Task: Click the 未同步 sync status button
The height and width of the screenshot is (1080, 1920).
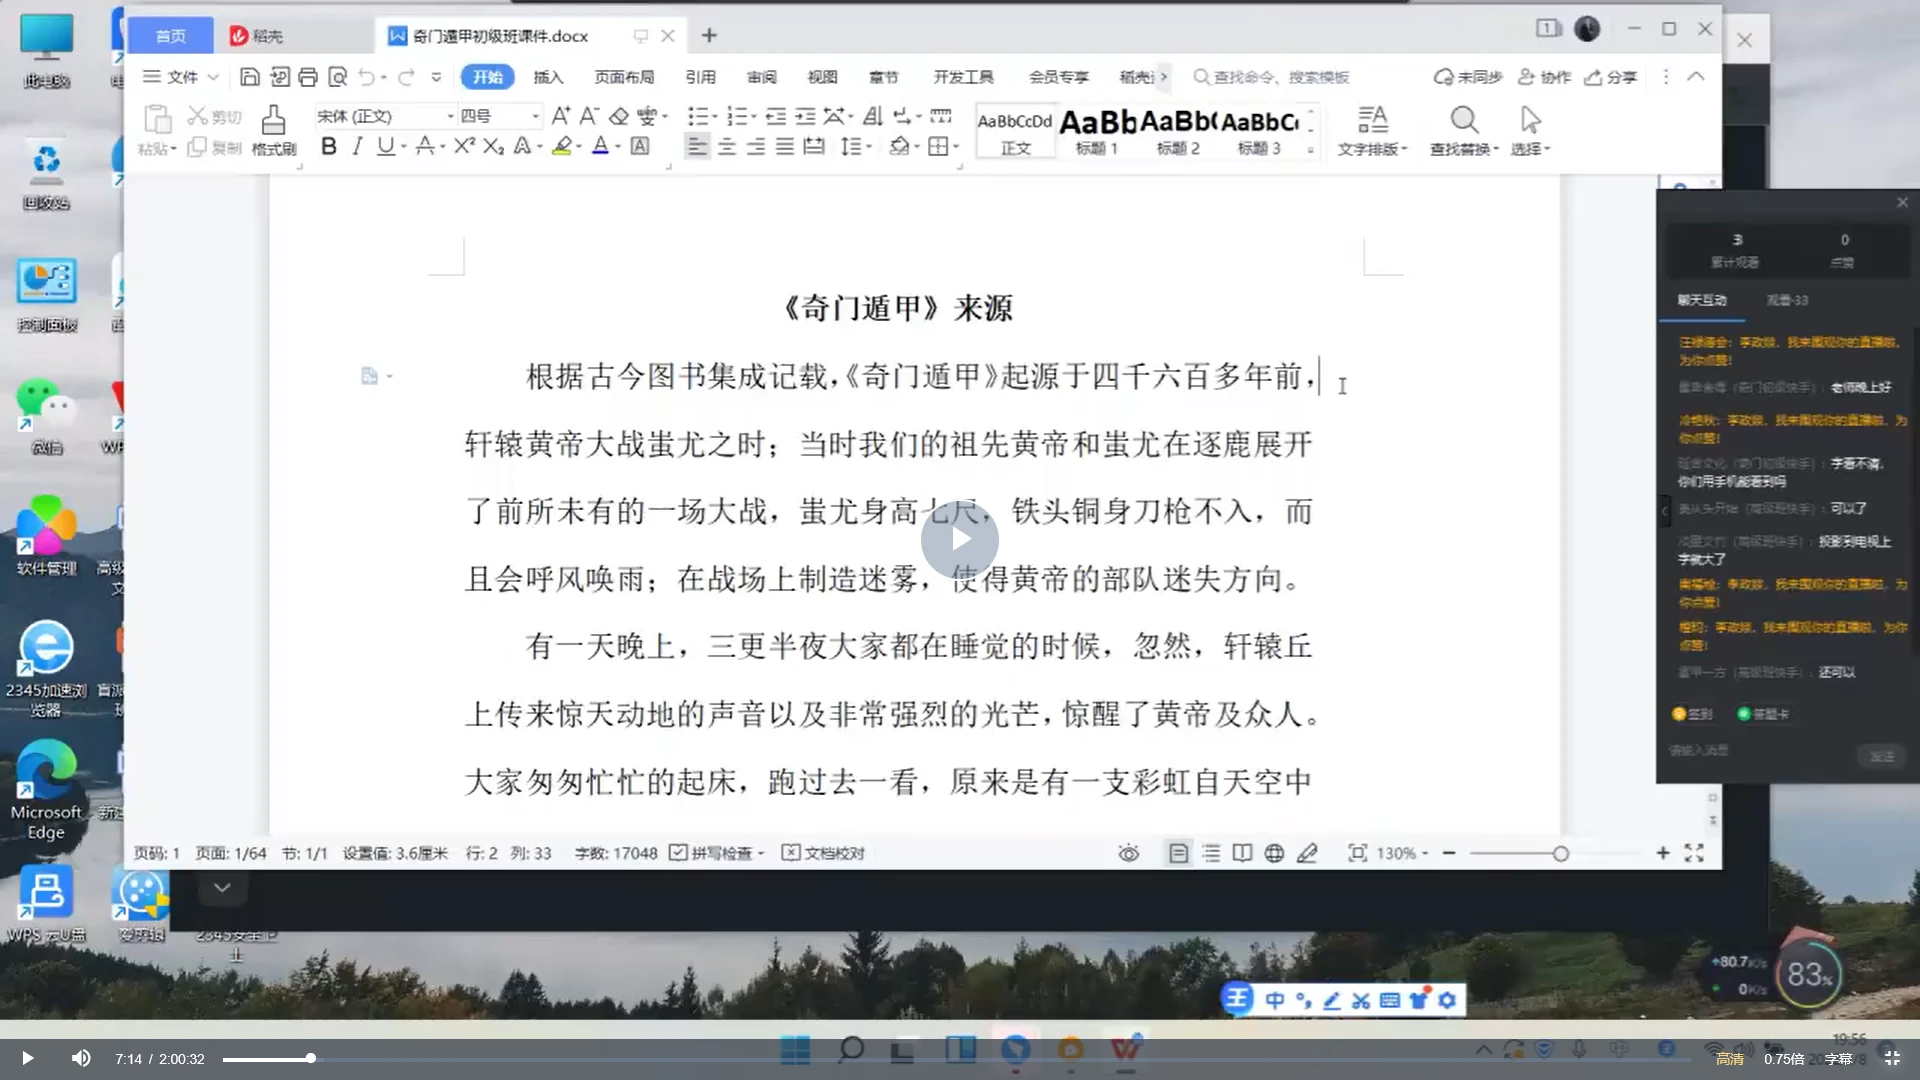Action: point(1468,77)
